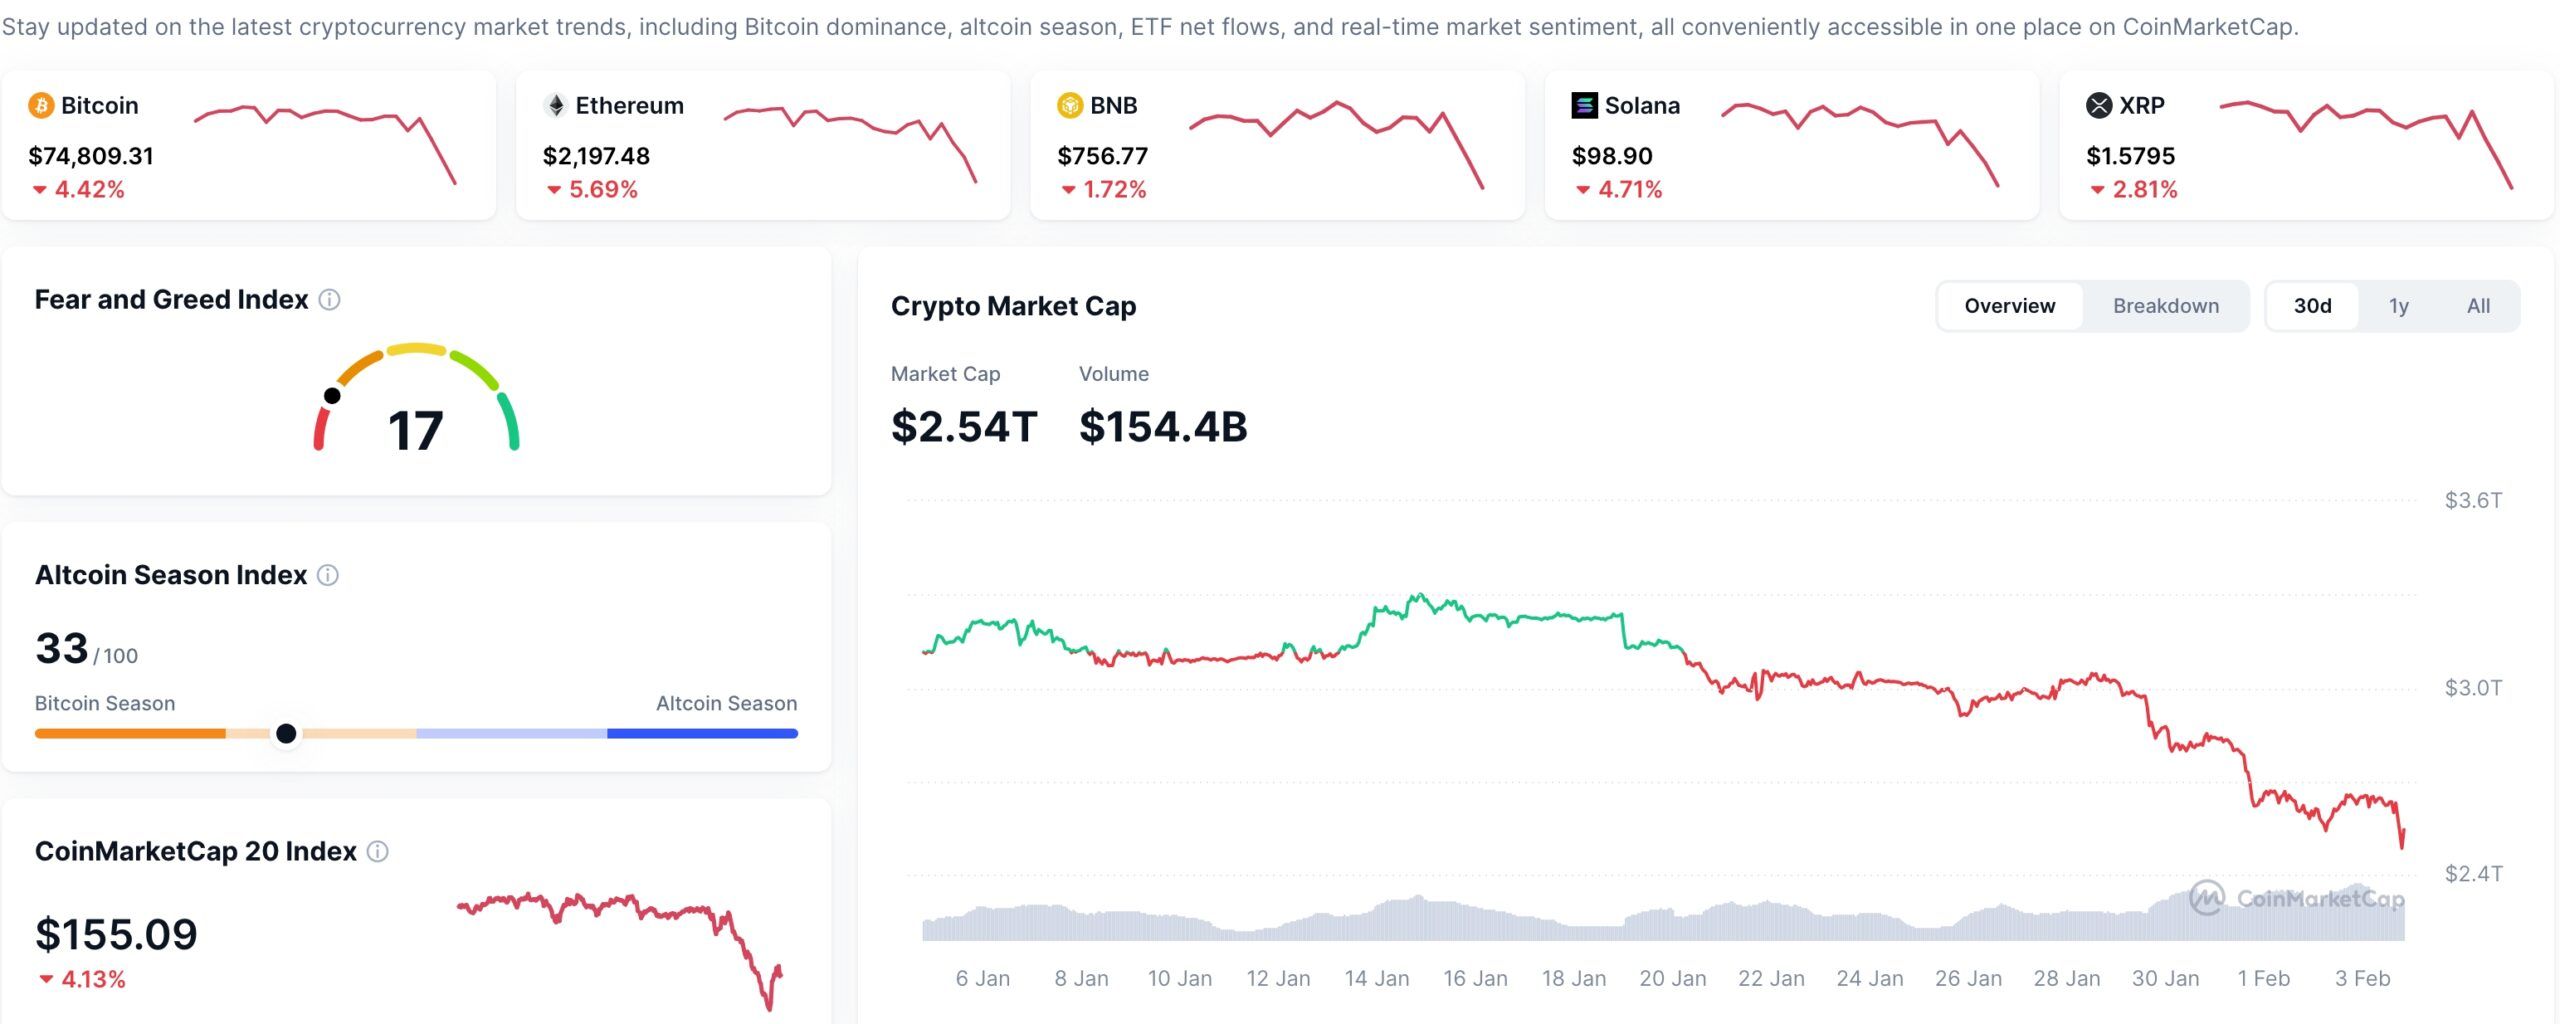Switch chart range to 1y
The width and height of the screenshot is (2560, 1024).
click(2398, 306)
